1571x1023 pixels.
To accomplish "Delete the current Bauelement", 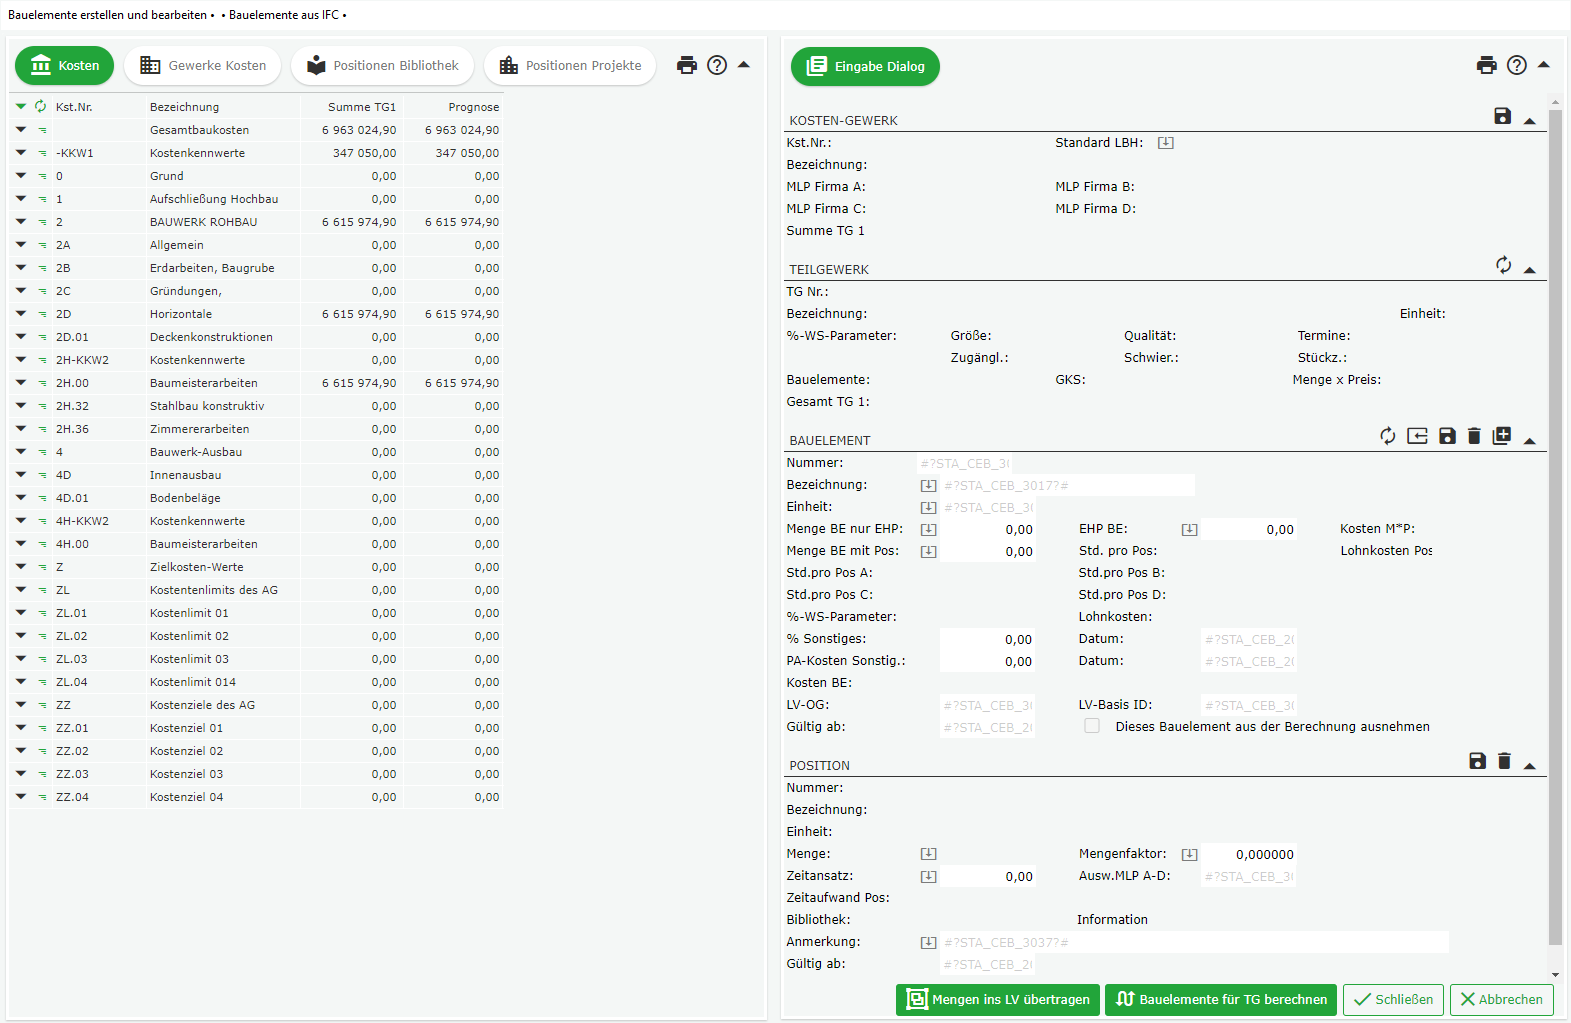I will tap(1474, 436).
